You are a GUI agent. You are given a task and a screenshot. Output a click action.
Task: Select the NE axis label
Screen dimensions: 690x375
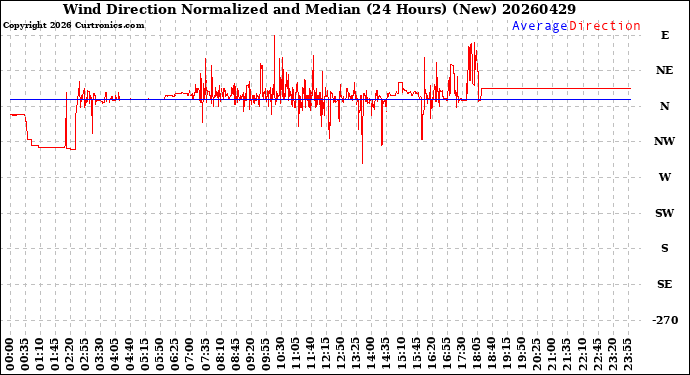point(664,70)
